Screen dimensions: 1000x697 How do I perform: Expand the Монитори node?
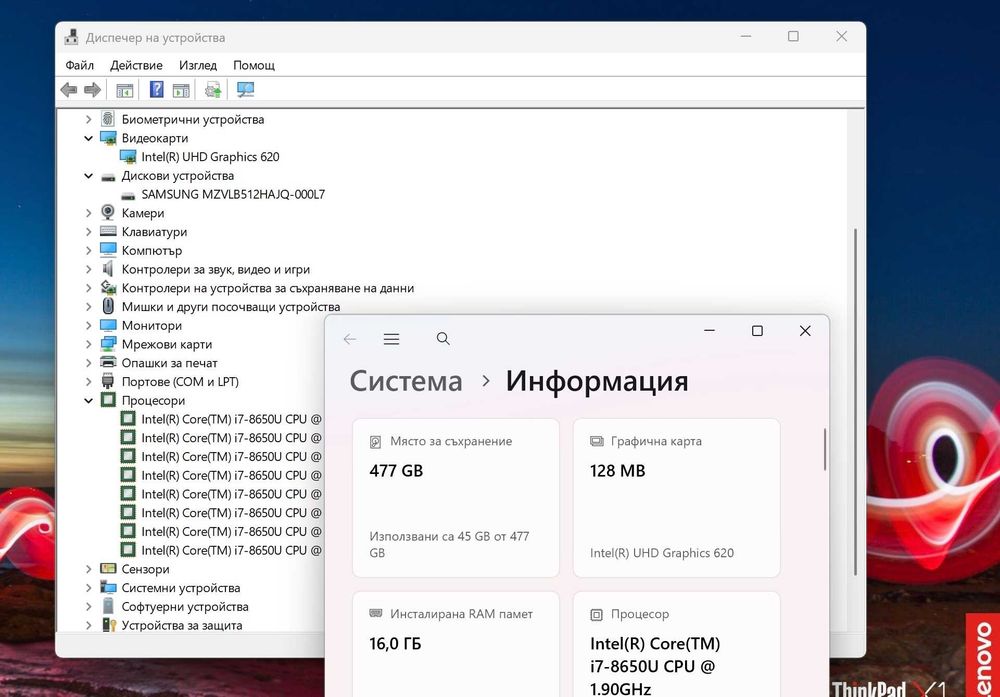(89, 326)
